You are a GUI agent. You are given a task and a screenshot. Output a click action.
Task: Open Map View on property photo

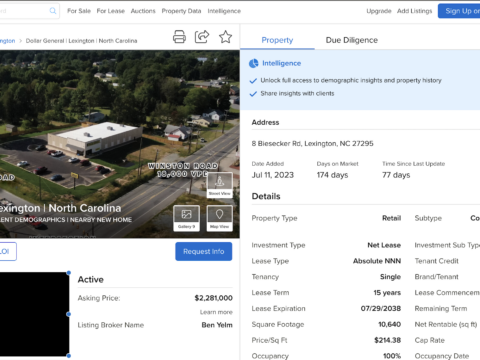219,218
